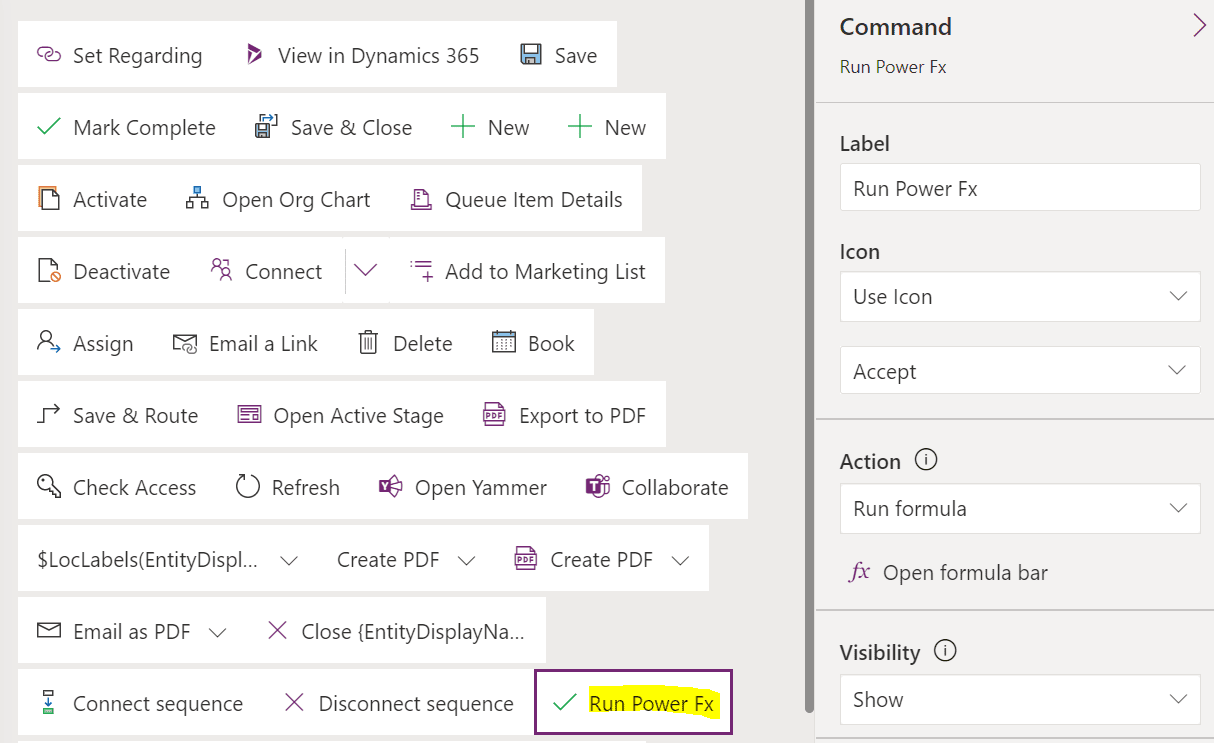
Task: Click the Open formula bar link
Action: tap(965, 572)
